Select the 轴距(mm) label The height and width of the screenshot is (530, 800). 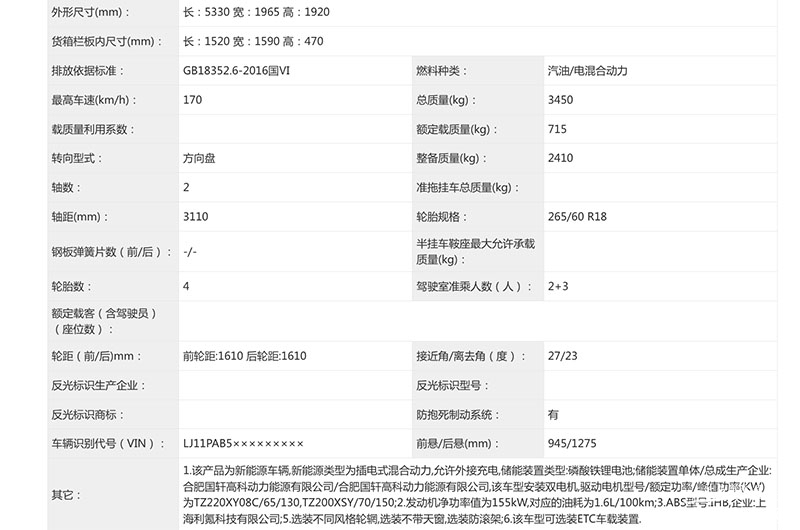[80, 217]
